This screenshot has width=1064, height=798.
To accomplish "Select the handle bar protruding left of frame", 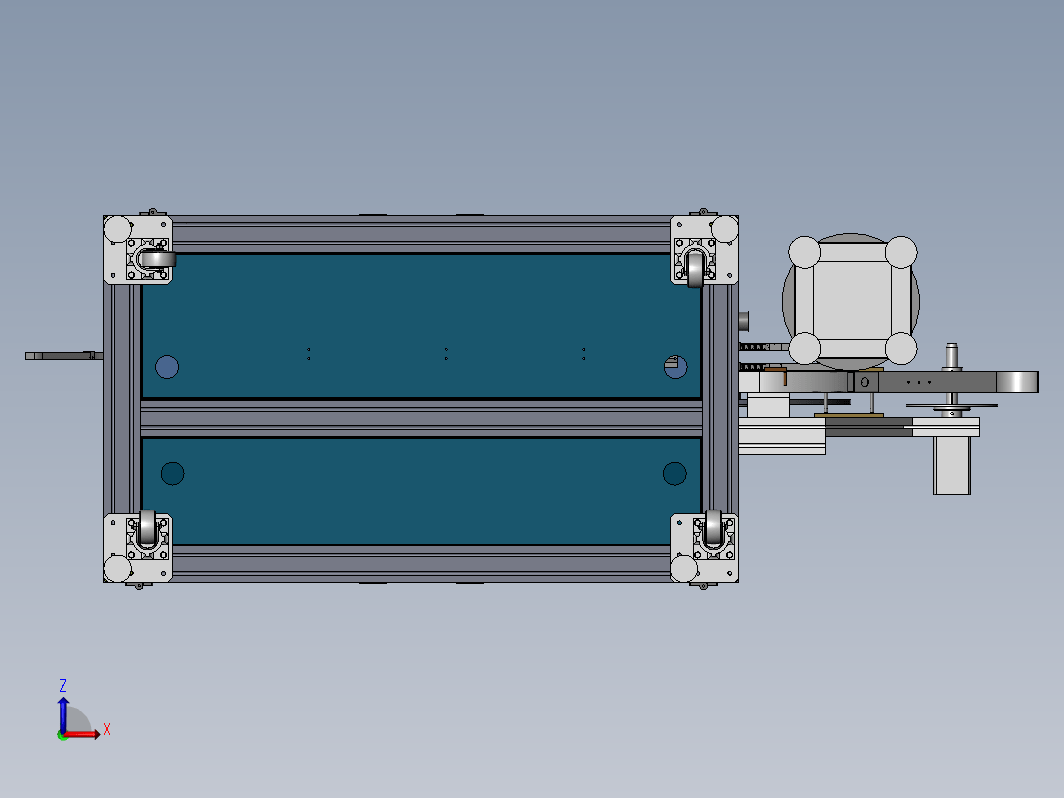I will 64,356.
